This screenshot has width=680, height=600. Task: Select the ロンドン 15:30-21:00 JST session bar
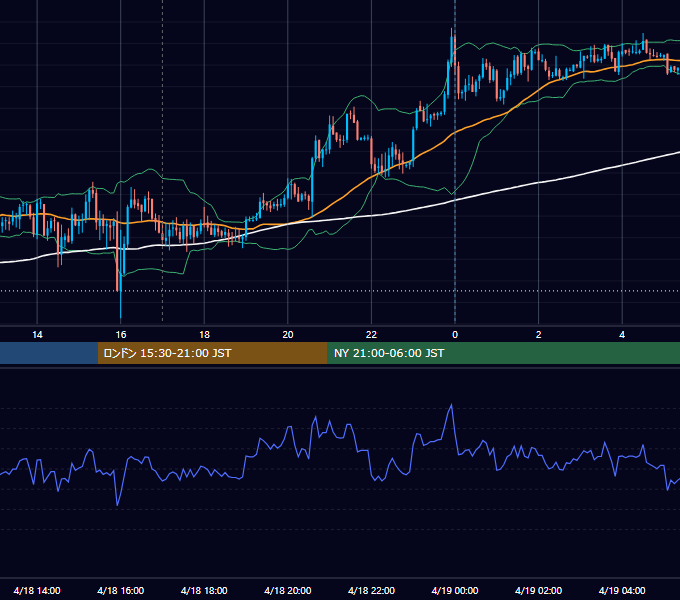click(x=212, y=353)
